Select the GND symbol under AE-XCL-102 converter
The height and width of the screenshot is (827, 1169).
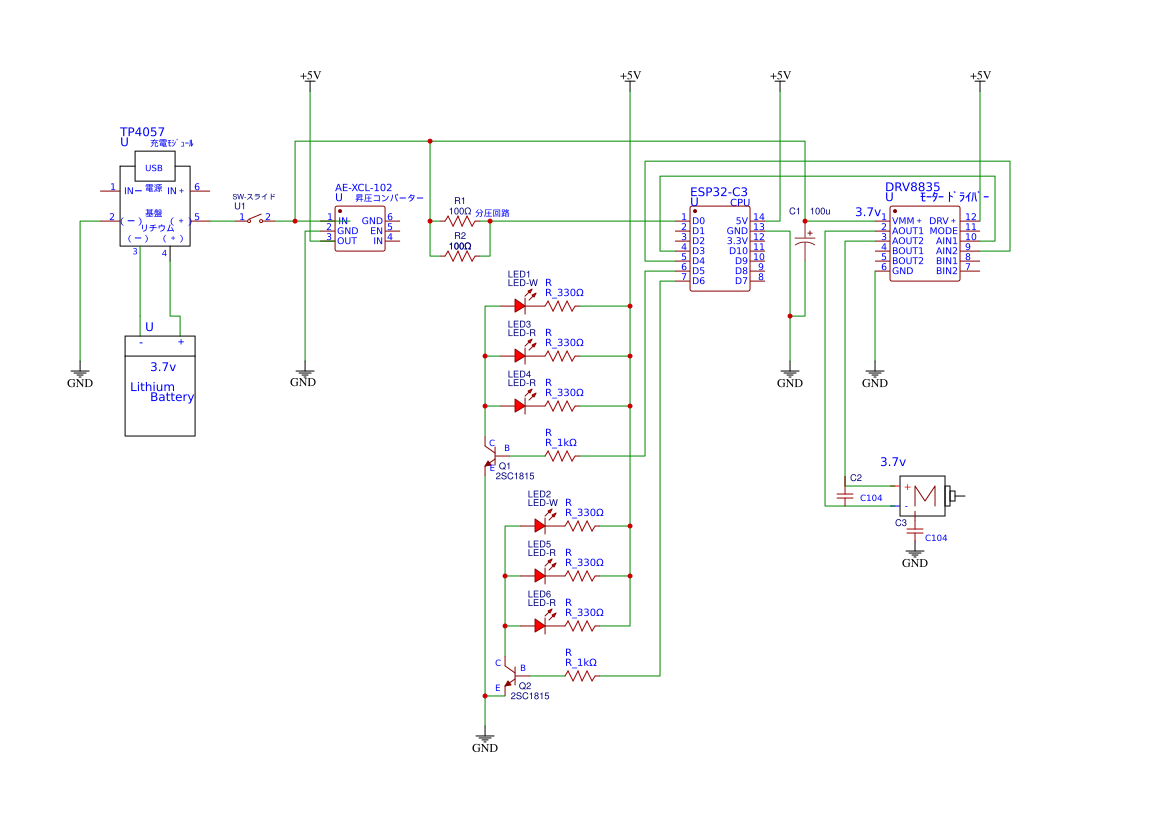coord(303,377)
